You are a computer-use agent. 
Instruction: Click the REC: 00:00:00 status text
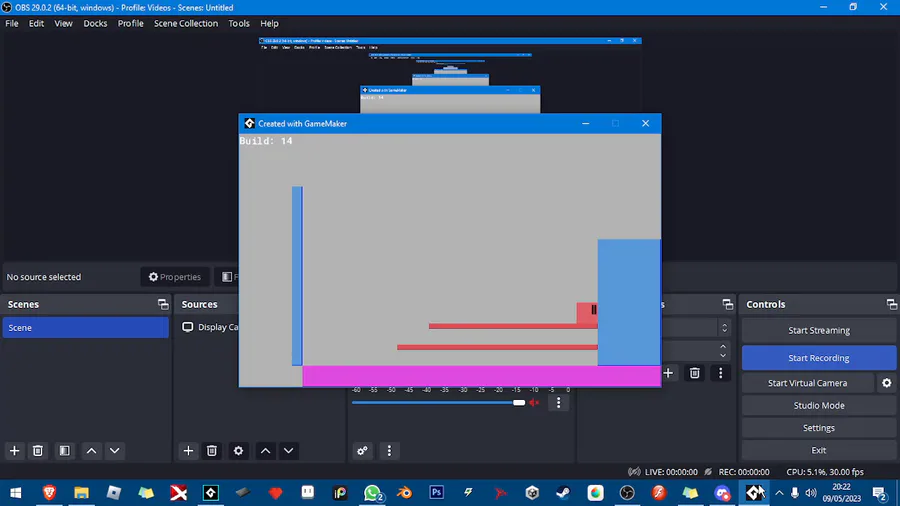pos(744,472)
